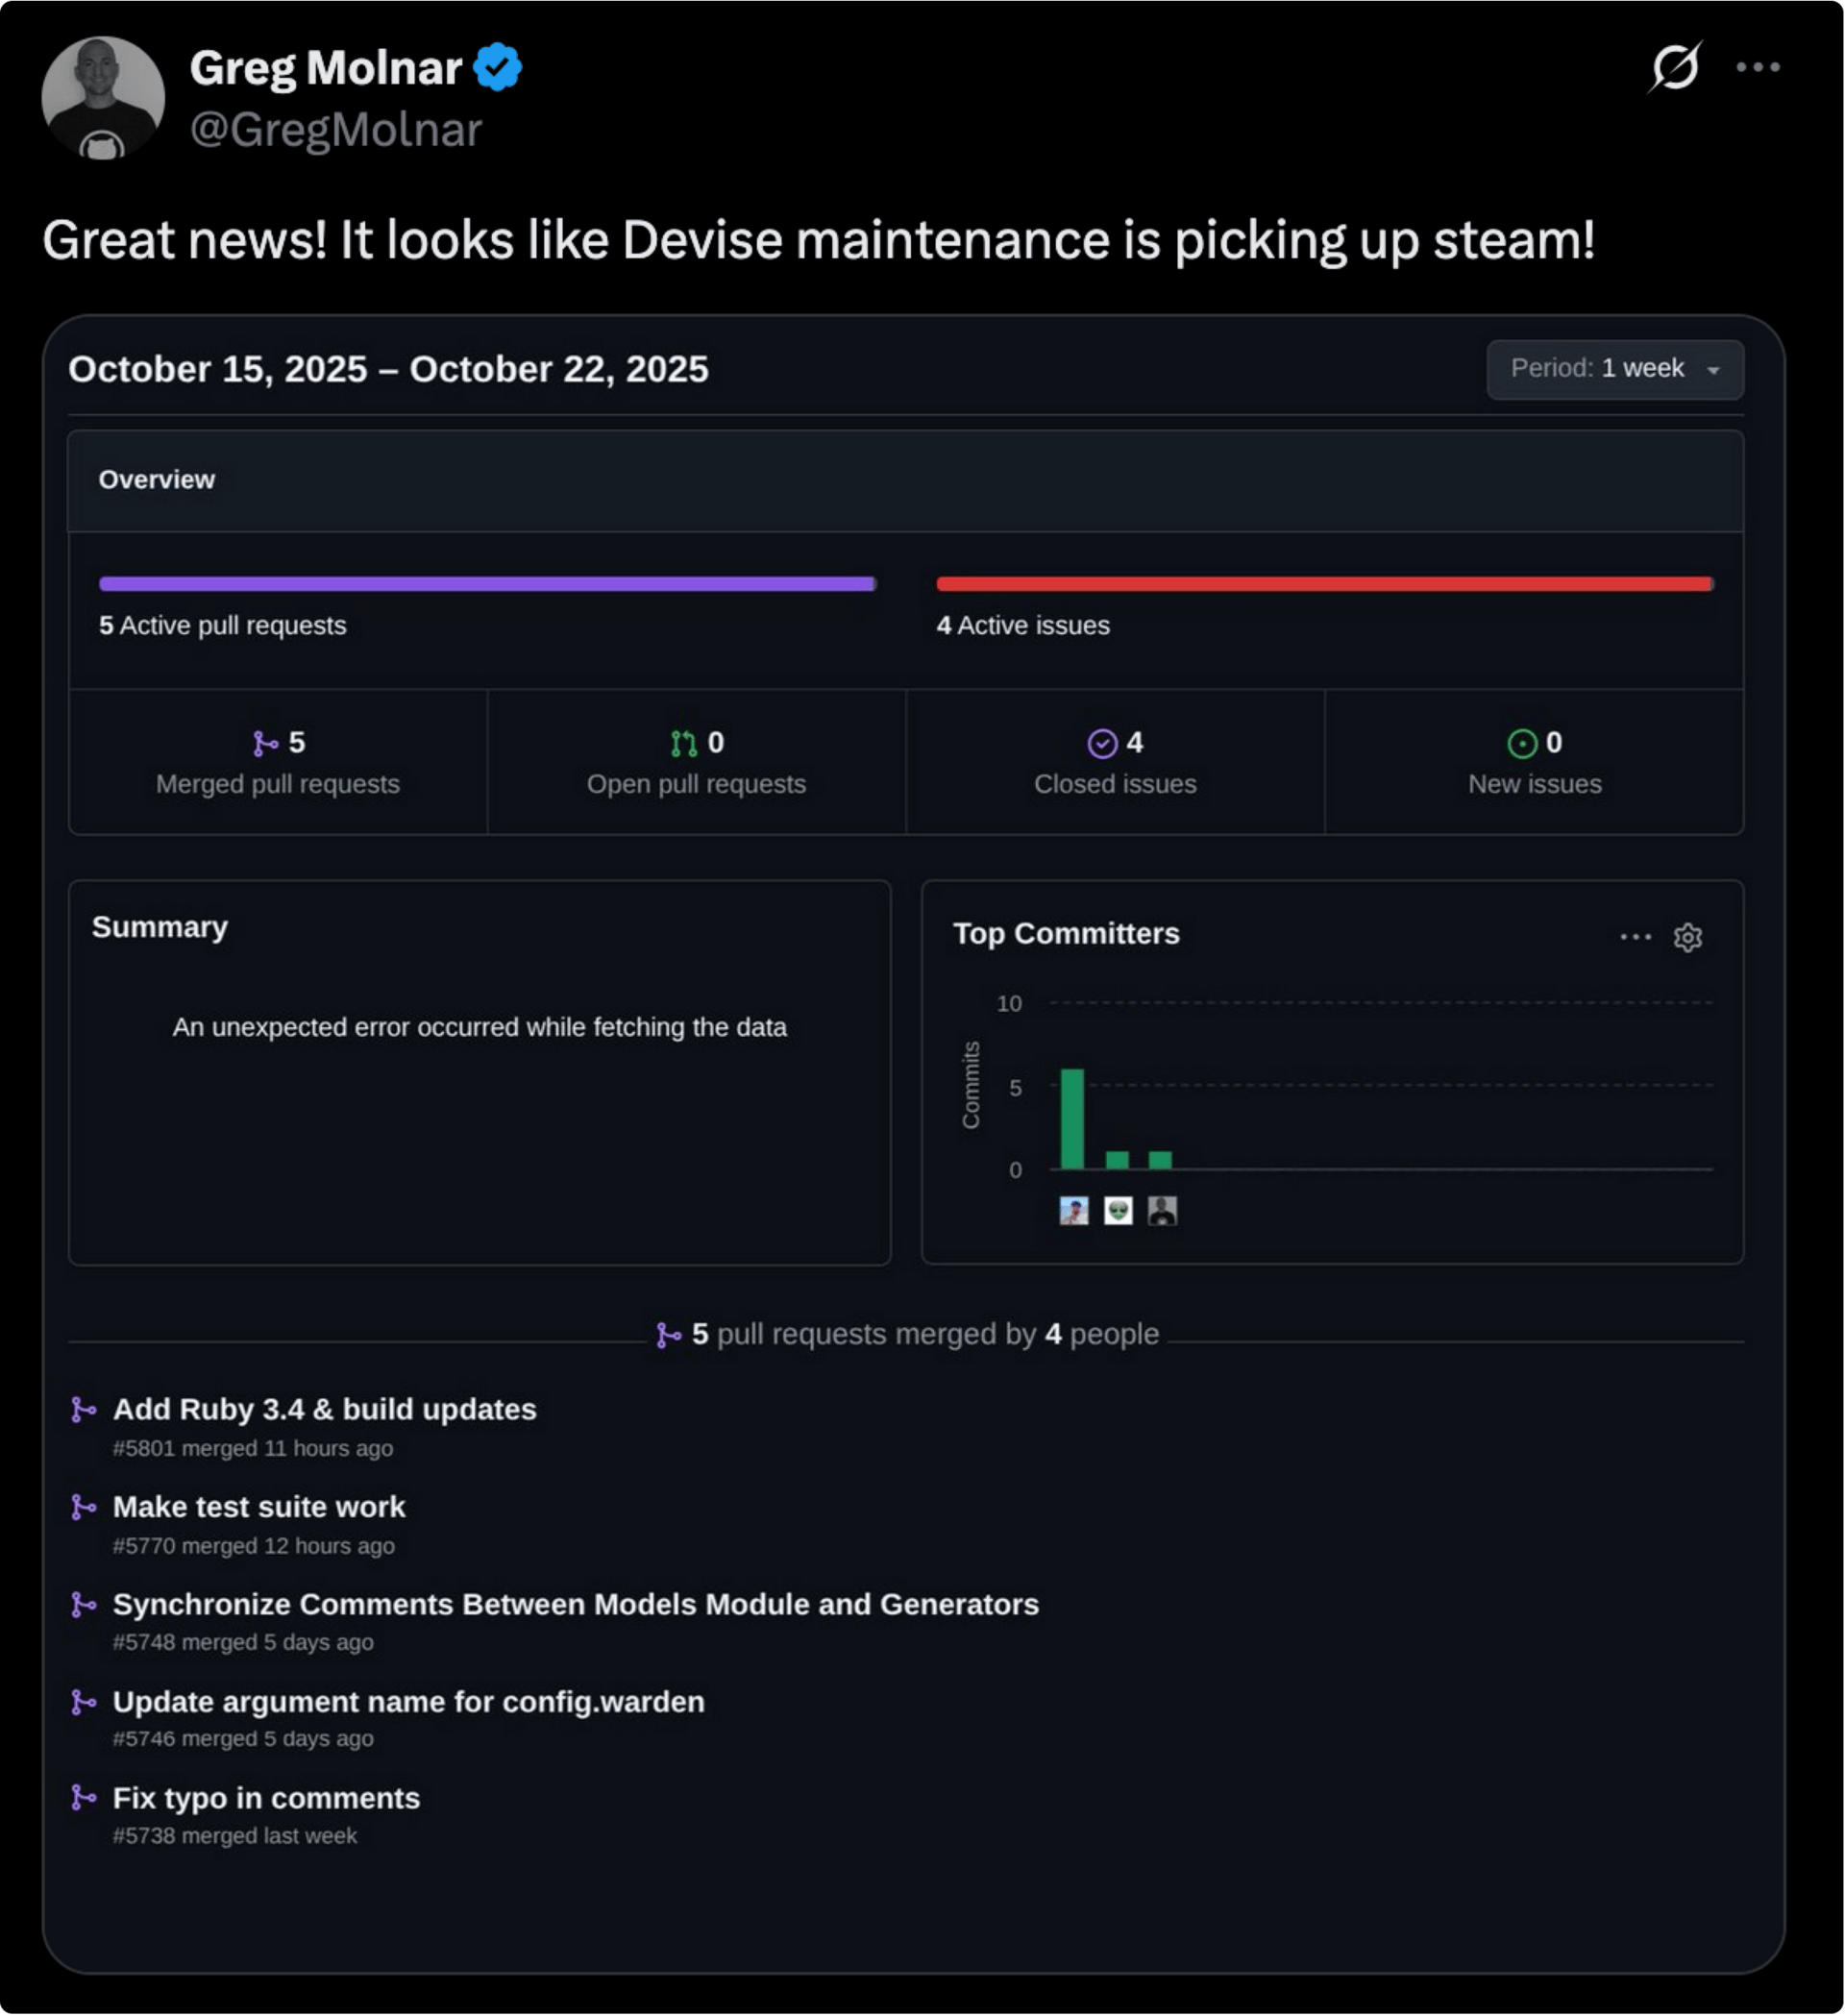Open Greg Molnar's profile picture
Viewport: 1845px width, 2016px height.
[x=103, y=98]
